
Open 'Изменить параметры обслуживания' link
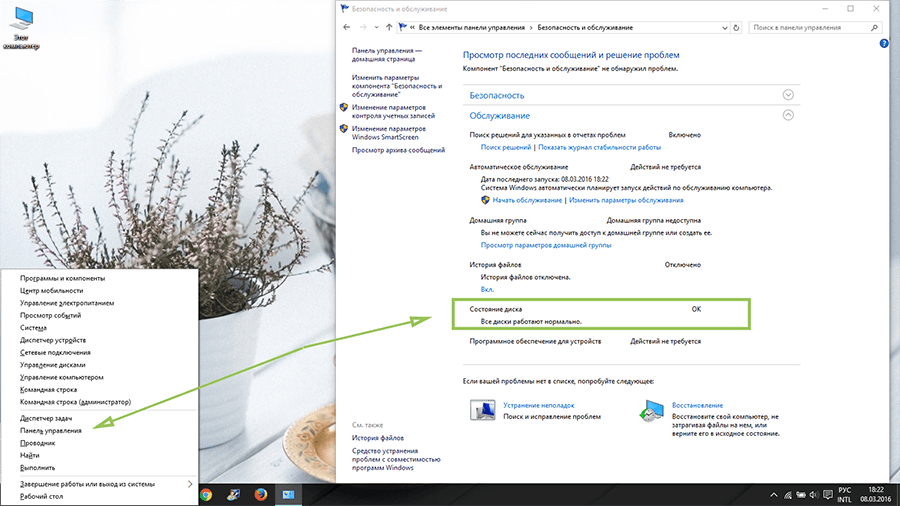626,200
